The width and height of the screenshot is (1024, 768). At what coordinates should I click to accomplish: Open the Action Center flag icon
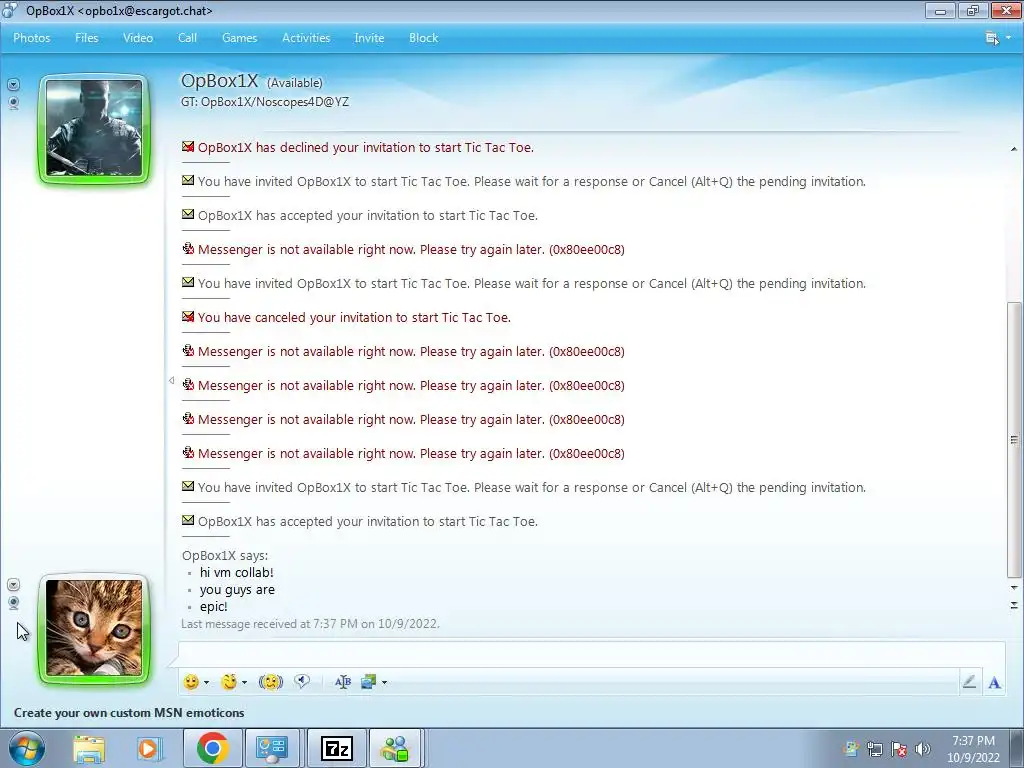(x=899, y=748)
